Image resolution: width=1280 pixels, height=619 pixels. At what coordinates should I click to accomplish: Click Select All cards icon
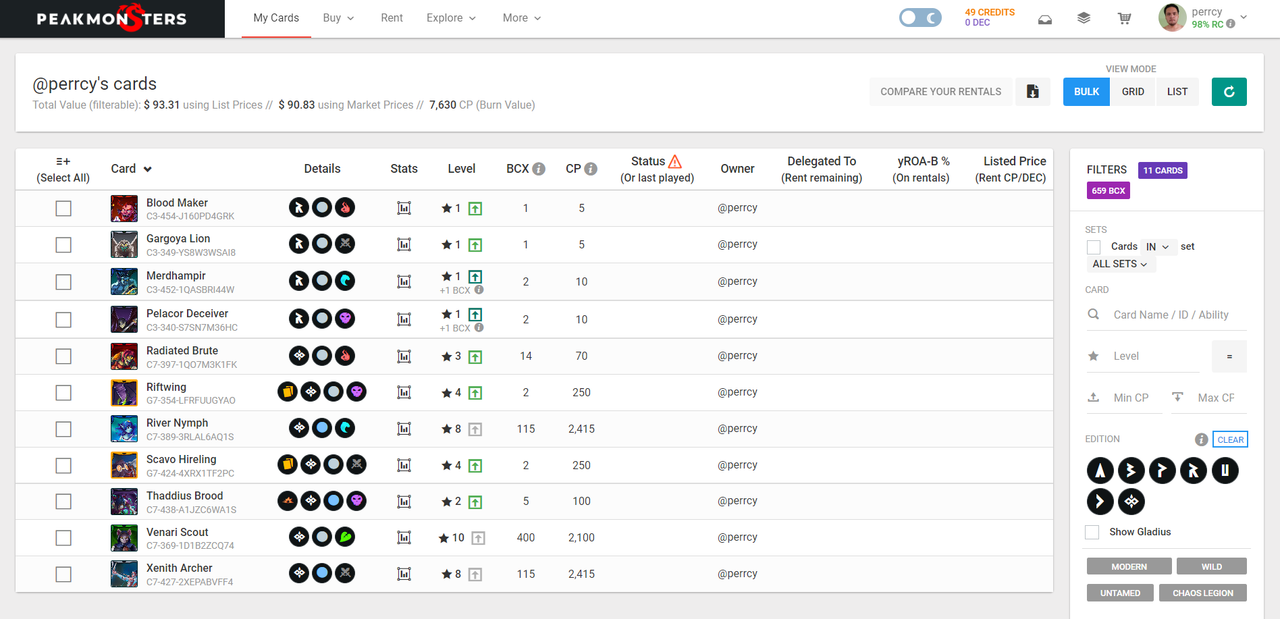[63, 161]
